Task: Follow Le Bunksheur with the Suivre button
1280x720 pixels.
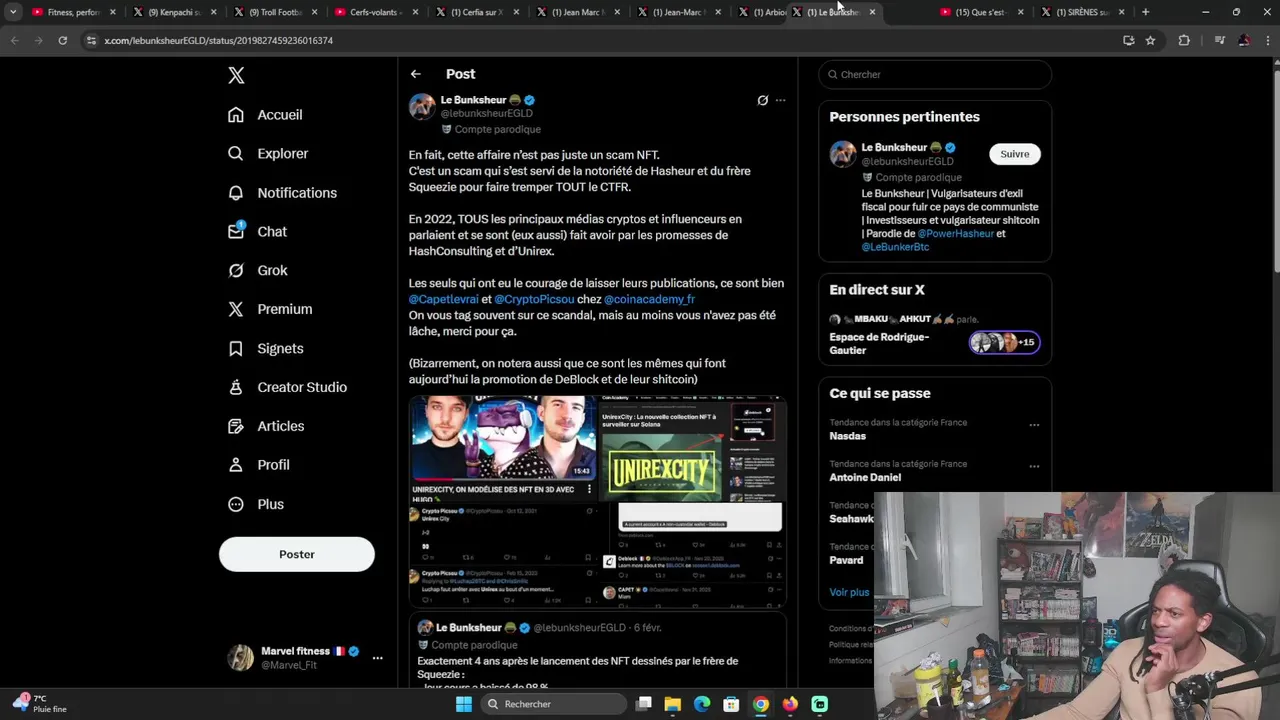Action: point(1014,154)
